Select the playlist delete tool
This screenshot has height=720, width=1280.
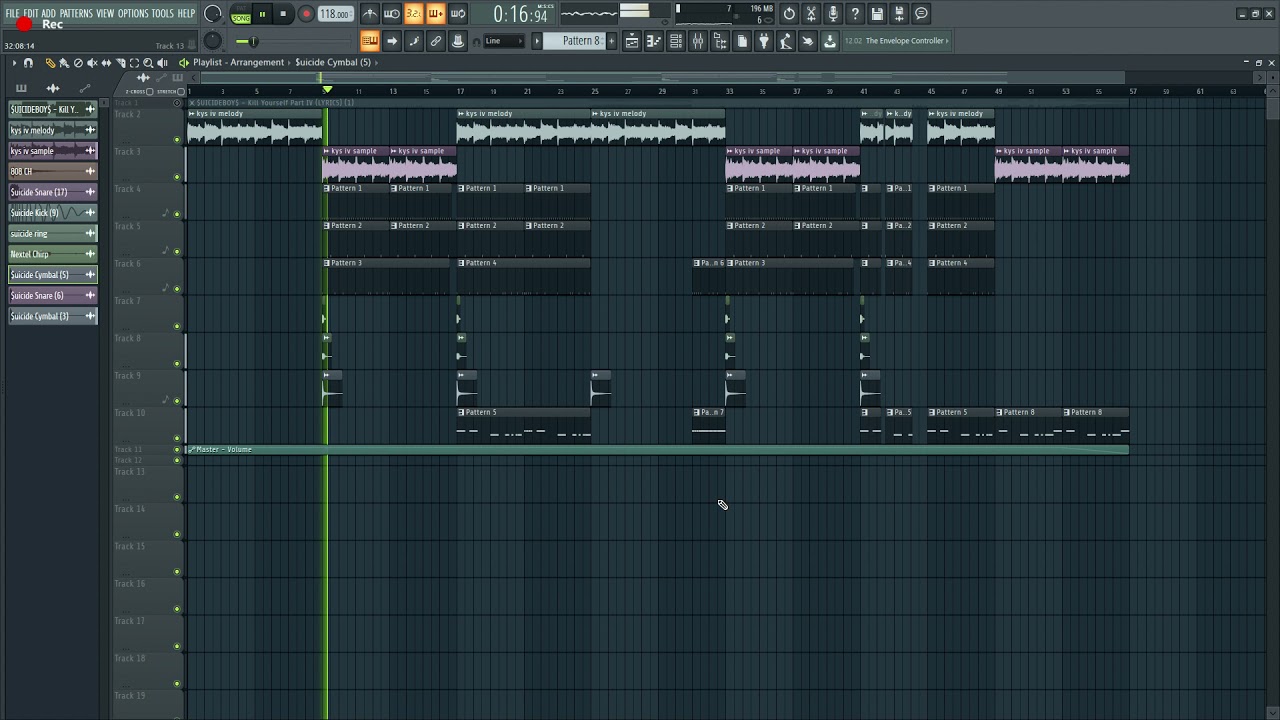[78, 63]
